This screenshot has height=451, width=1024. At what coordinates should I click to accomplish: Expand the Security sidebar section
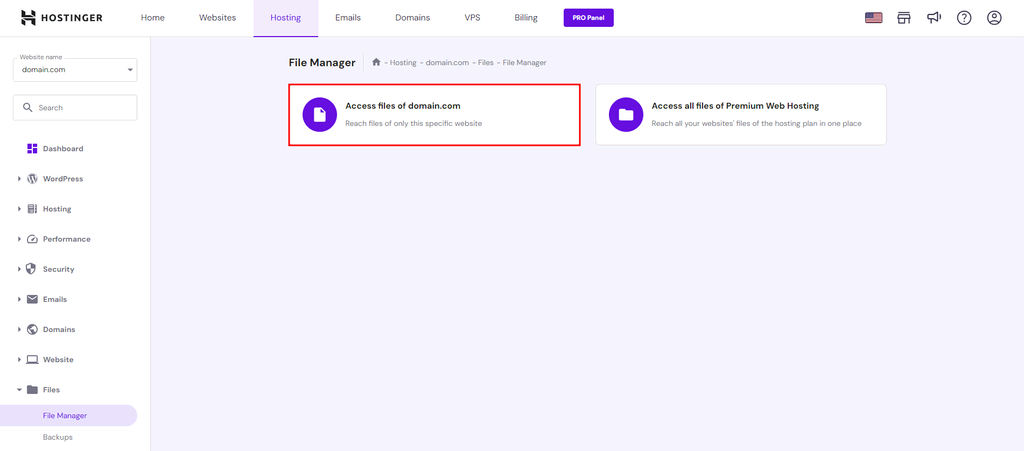(59, 269)
